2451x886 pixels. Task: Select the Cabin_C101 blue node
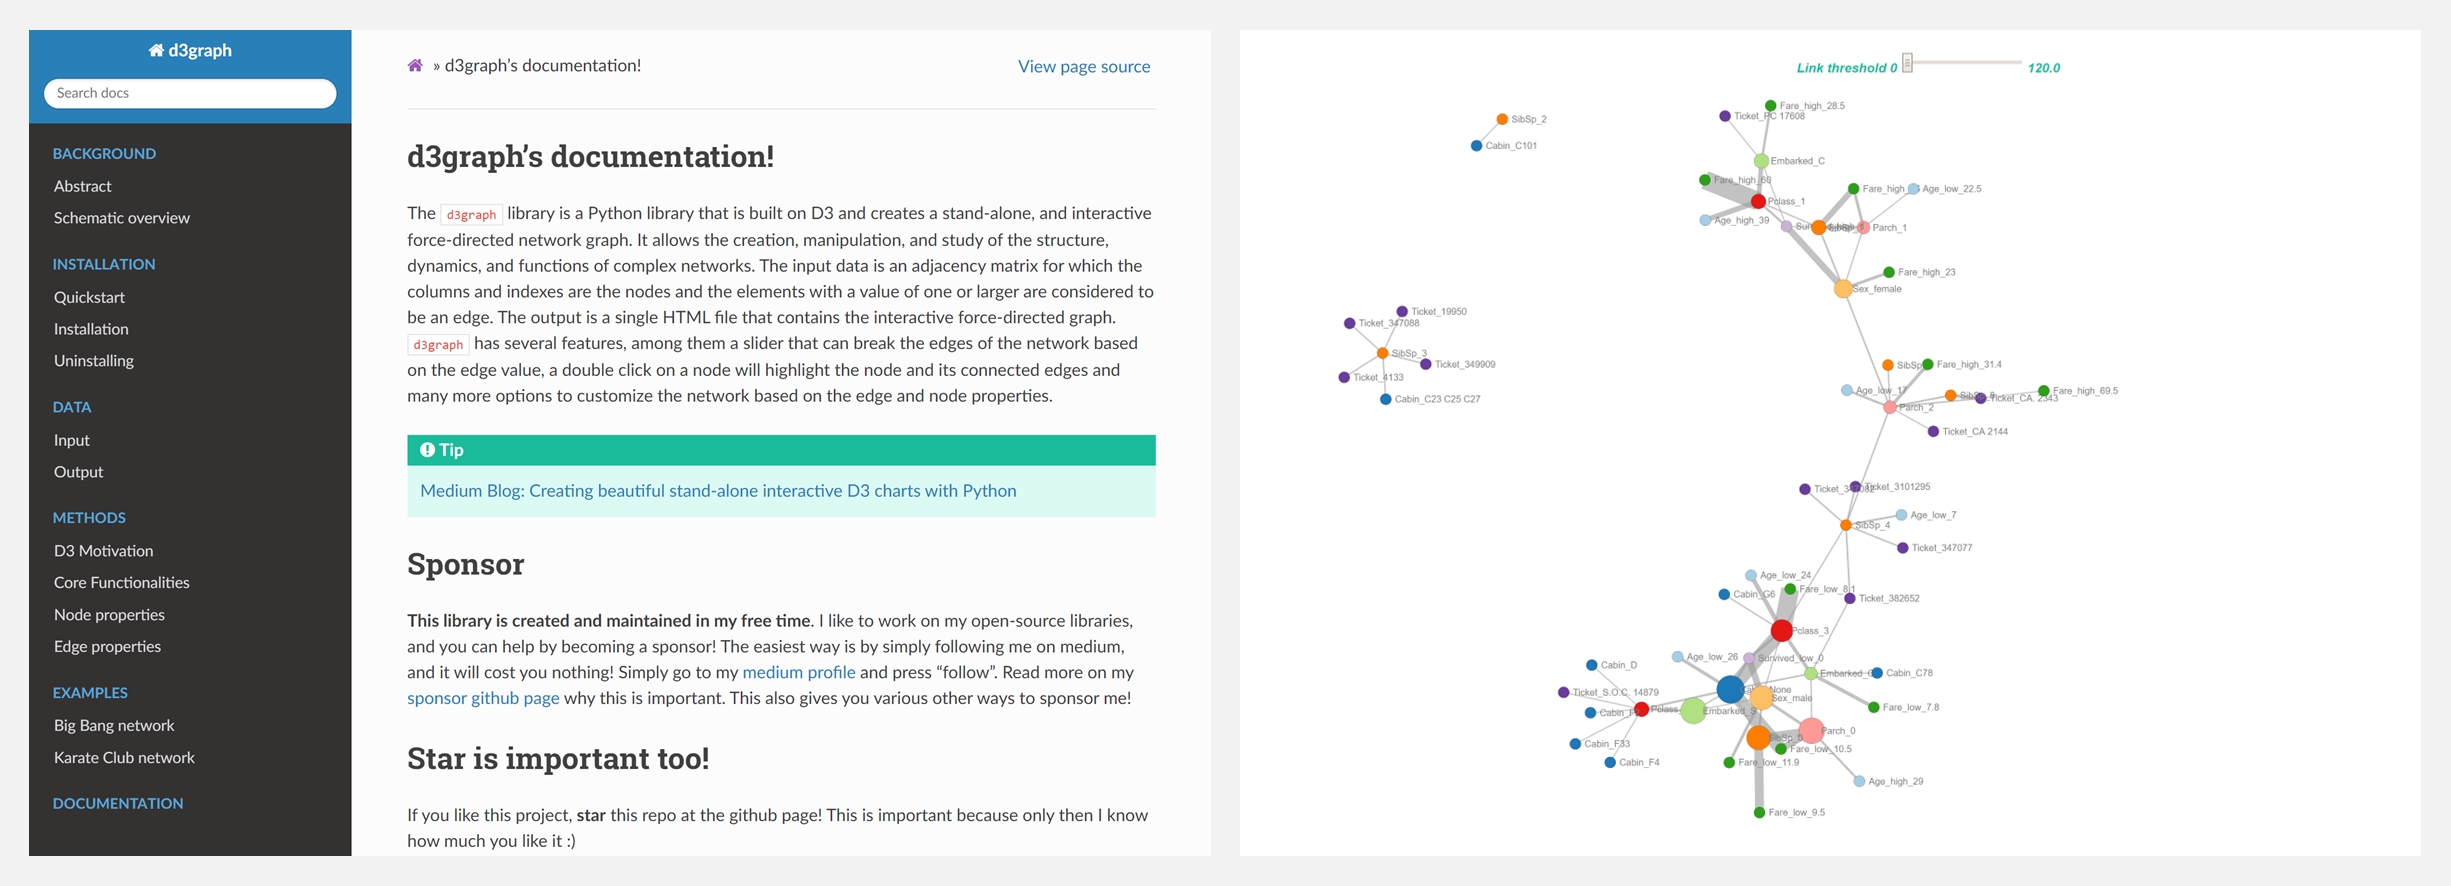click(1476, 146)
